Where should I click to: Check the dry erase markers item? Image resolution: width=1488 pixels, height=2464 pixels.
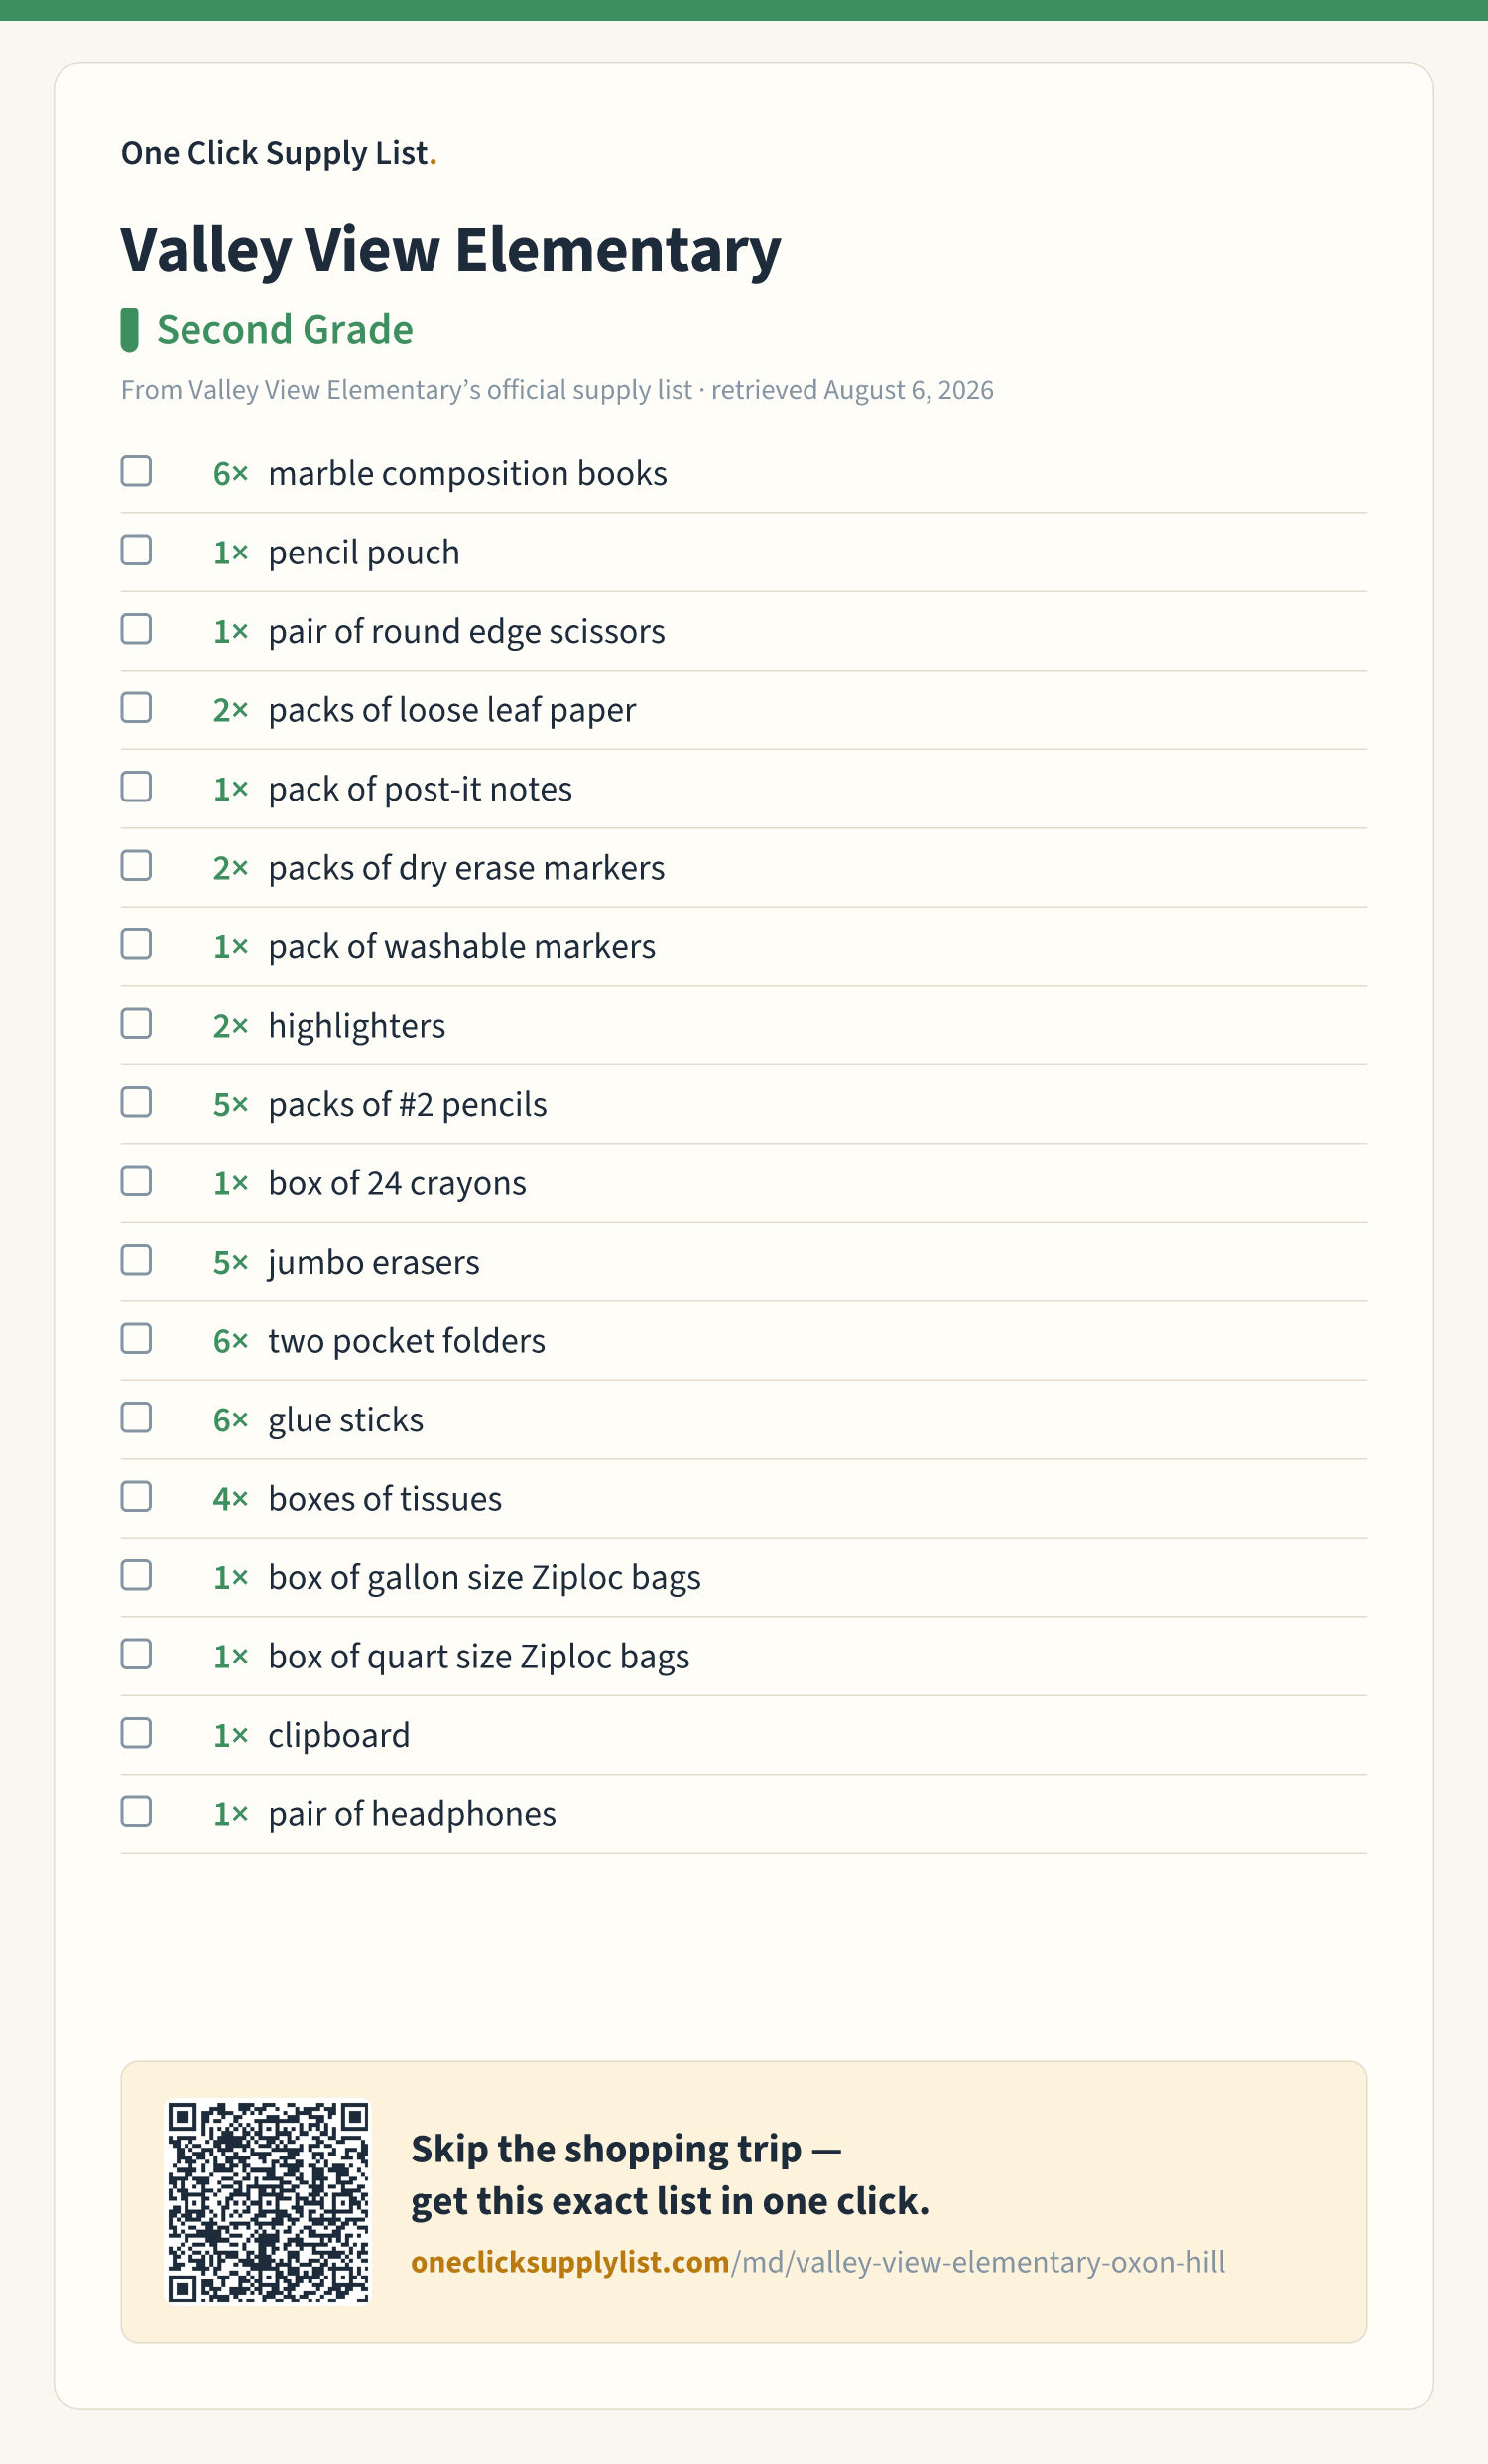pyautogui.click(x=136, y=866)
